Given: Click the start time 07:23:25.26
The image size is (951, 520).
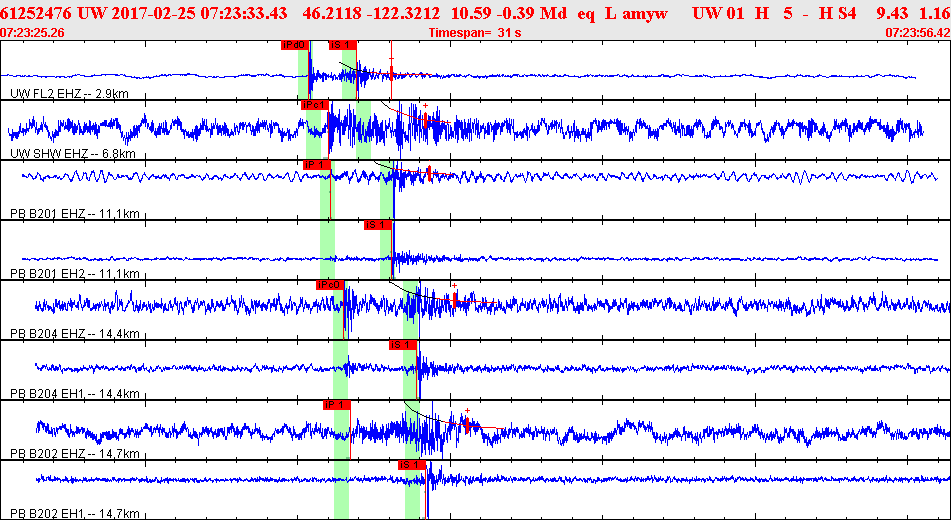Looking at the screenshot, I should [33, 33].
